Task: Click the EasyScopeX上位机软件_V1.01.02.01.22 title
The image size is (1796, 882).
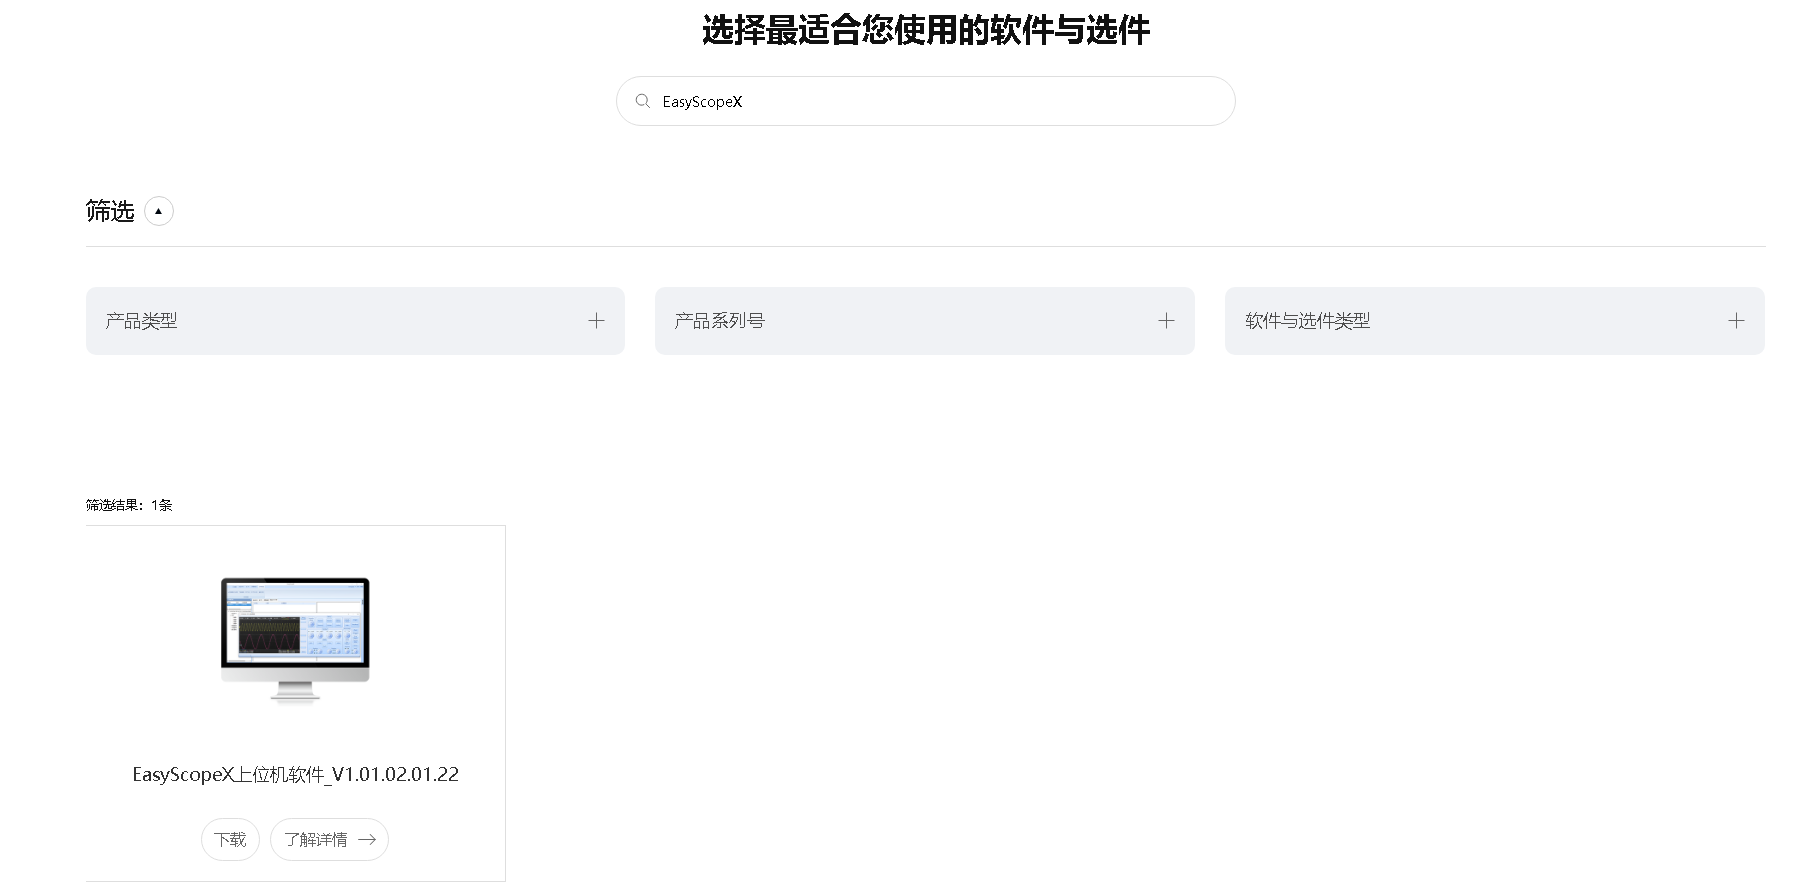Action: click(295, 774)
